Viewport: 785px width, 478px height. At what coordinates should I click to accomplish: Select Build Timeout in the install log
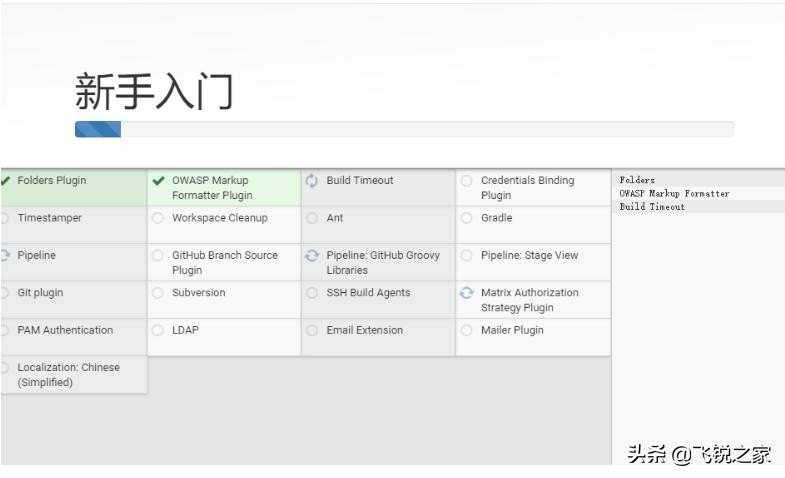(652, 207)
